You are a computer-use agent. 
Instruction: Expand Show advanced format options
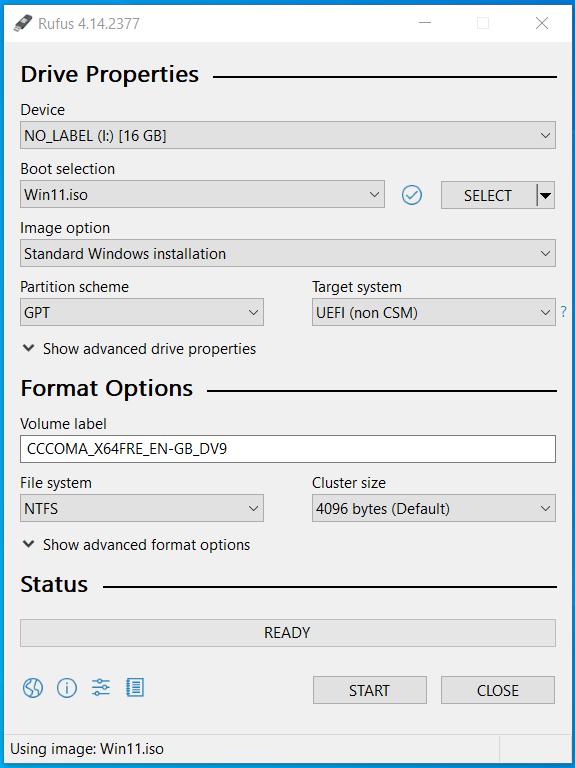136,545
